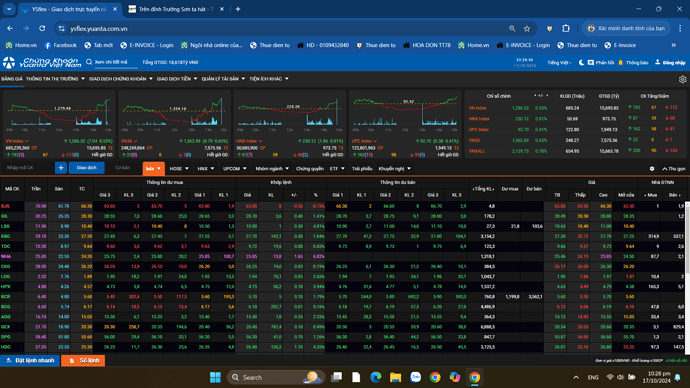Image resolution: width=690 pixels, height=388 pixels.
Task: Open the Nhóm ngành dropdown
Action: click(272, 168)
